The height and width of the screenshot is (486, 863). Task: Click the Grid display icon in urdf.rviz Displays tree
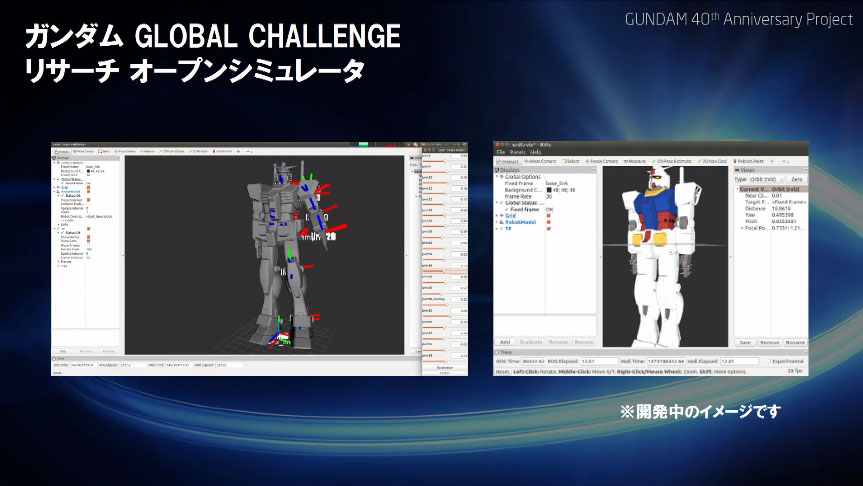click(501, 216)
